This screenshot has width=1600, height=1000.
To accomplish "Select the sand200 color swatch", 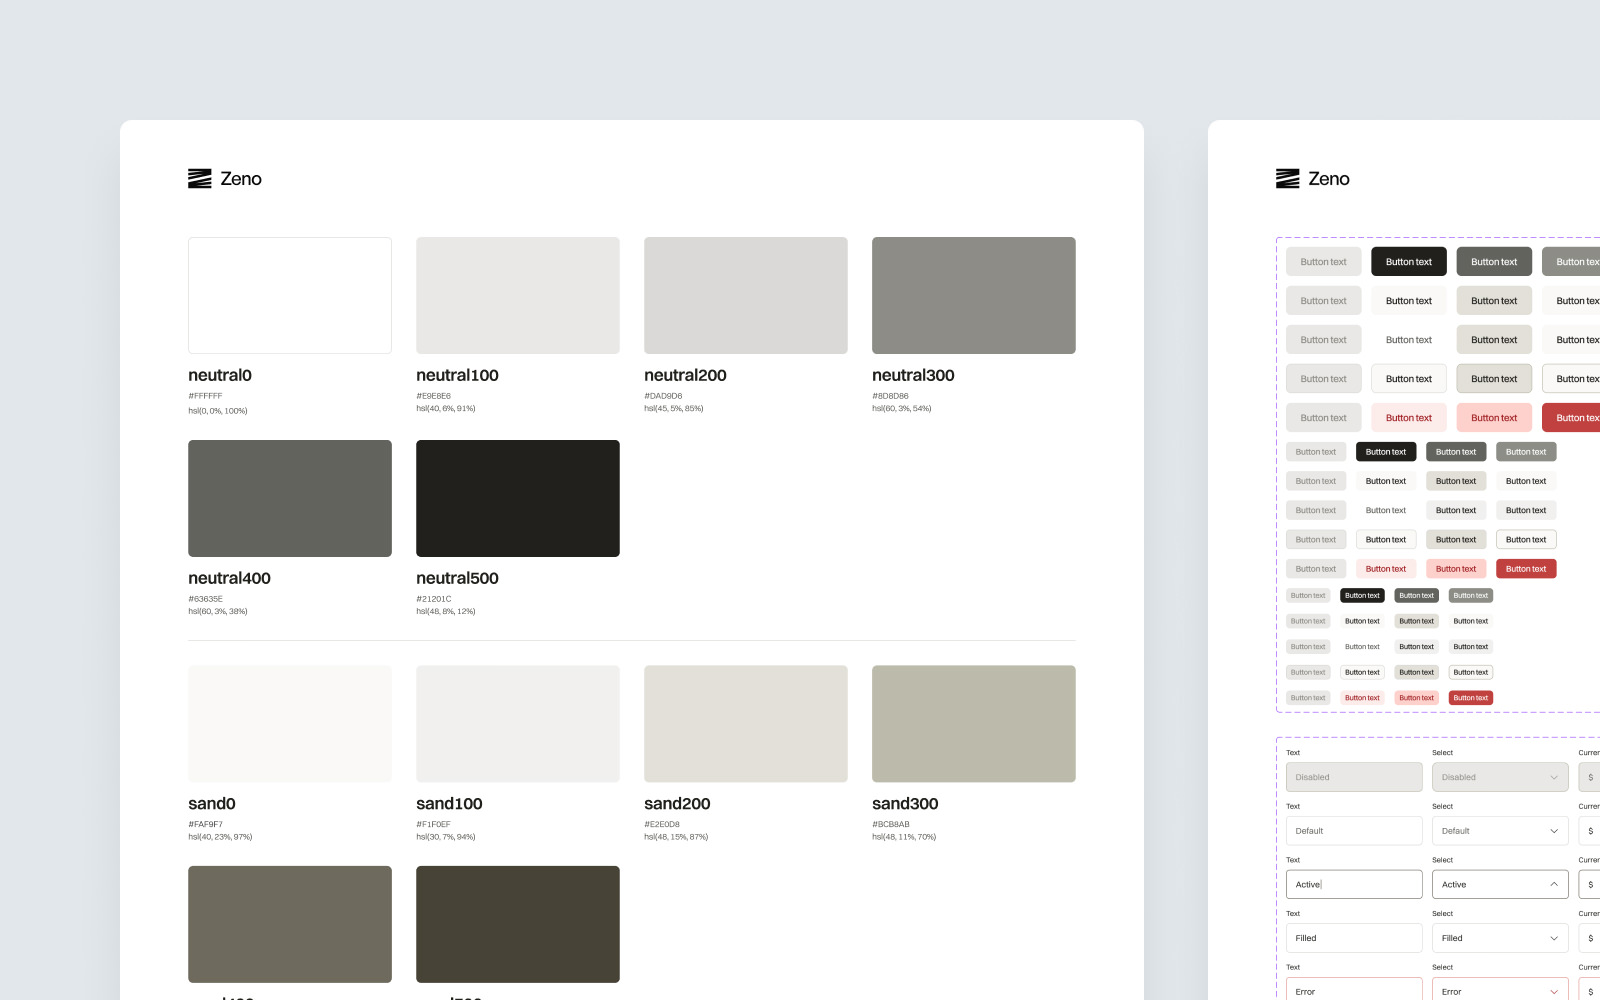I will pyautogui.click(x=745, y=723).
